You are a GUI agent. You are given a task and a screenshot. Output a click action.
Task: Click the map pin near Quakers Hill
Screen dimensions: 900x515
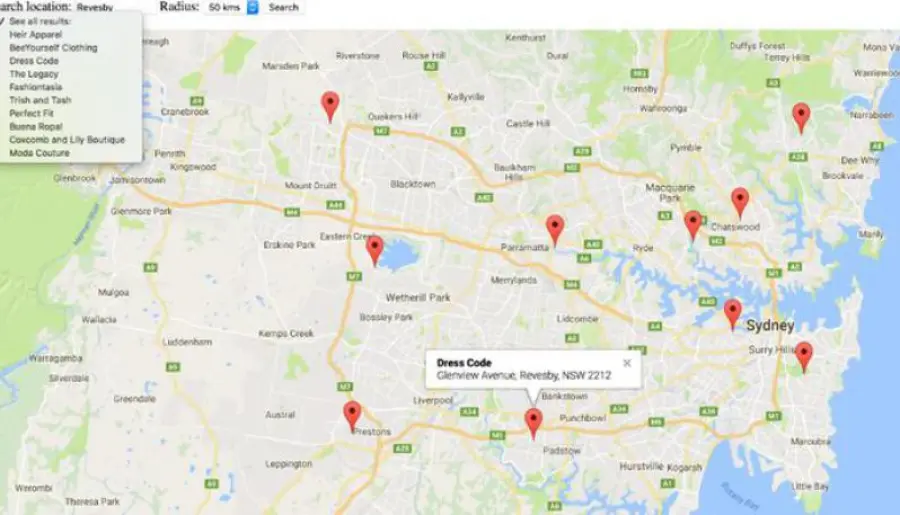click(x=330, y=107)
